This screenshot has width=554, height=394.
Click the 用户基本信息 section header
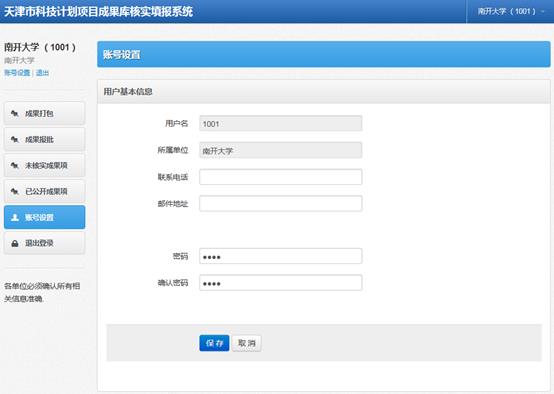coord(324,92)
